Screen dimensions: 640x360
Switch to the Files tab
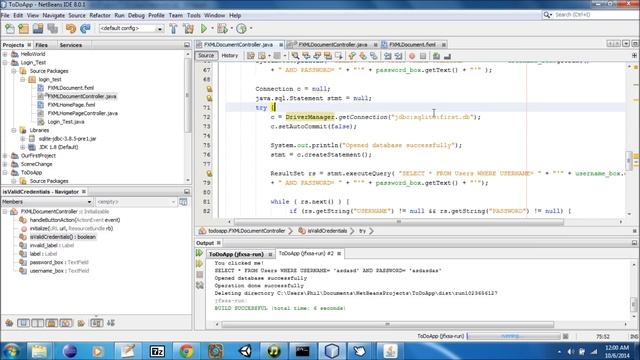[x=41, y=45]
